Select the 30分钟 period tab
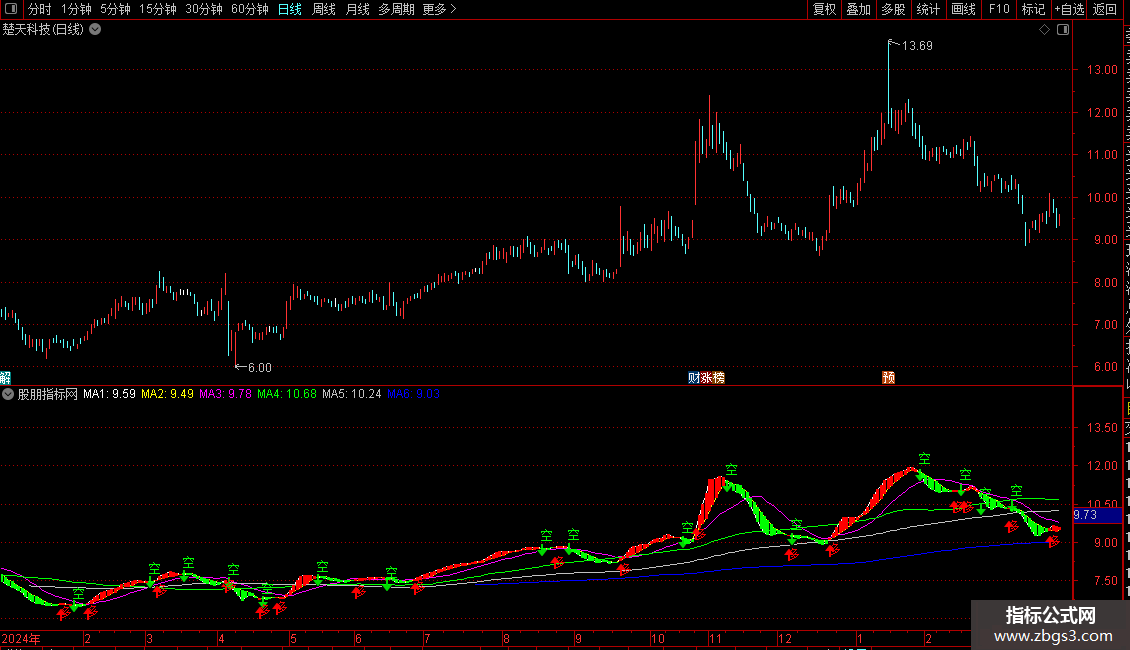 coord(204,9)
